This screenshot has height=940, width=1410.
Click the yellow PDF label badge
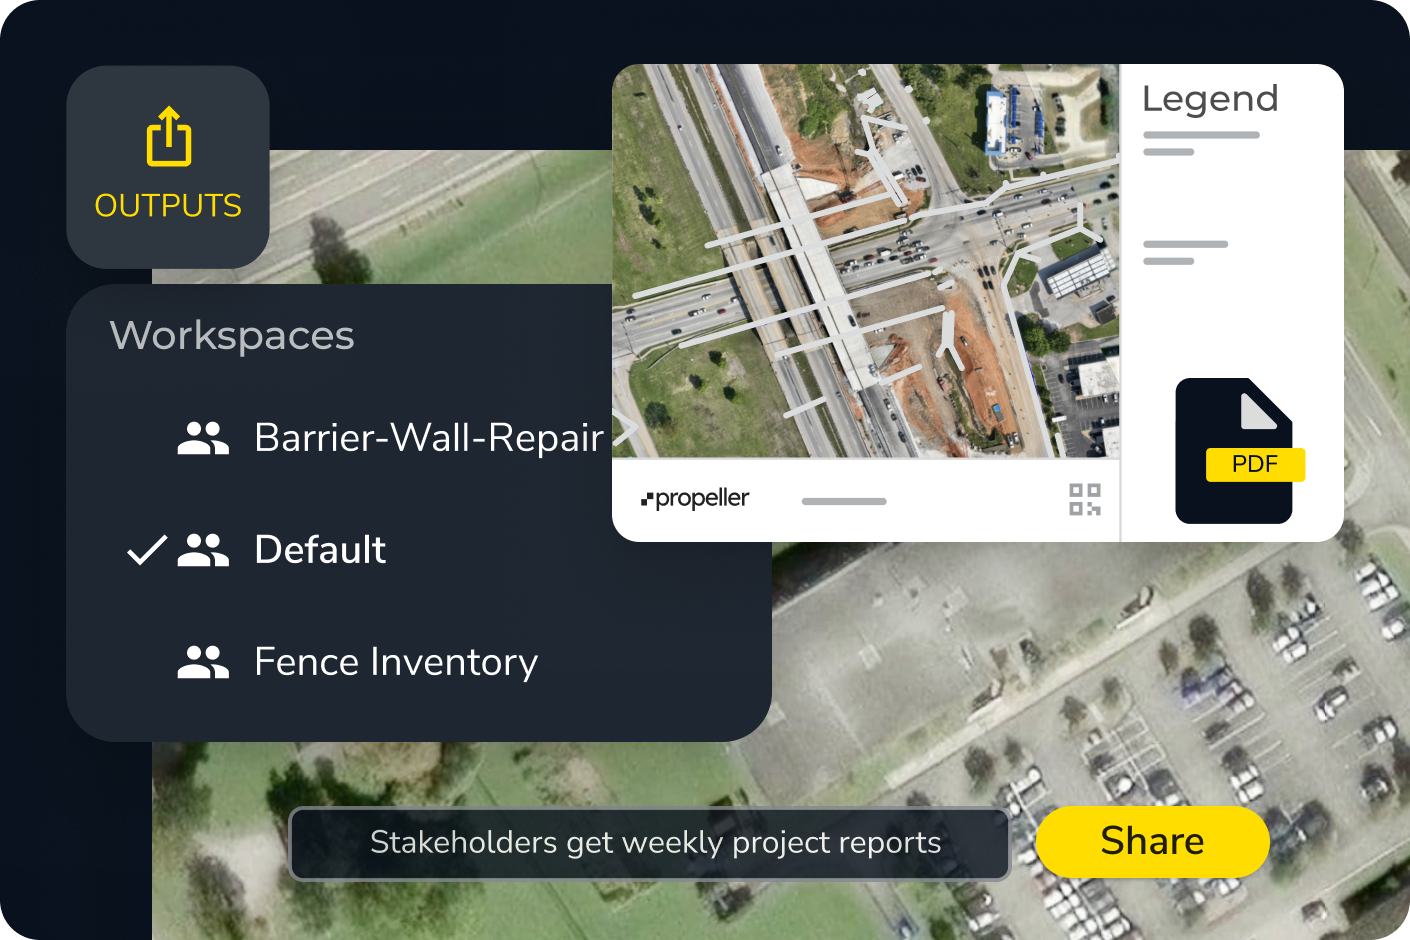tap(1254, 464)
